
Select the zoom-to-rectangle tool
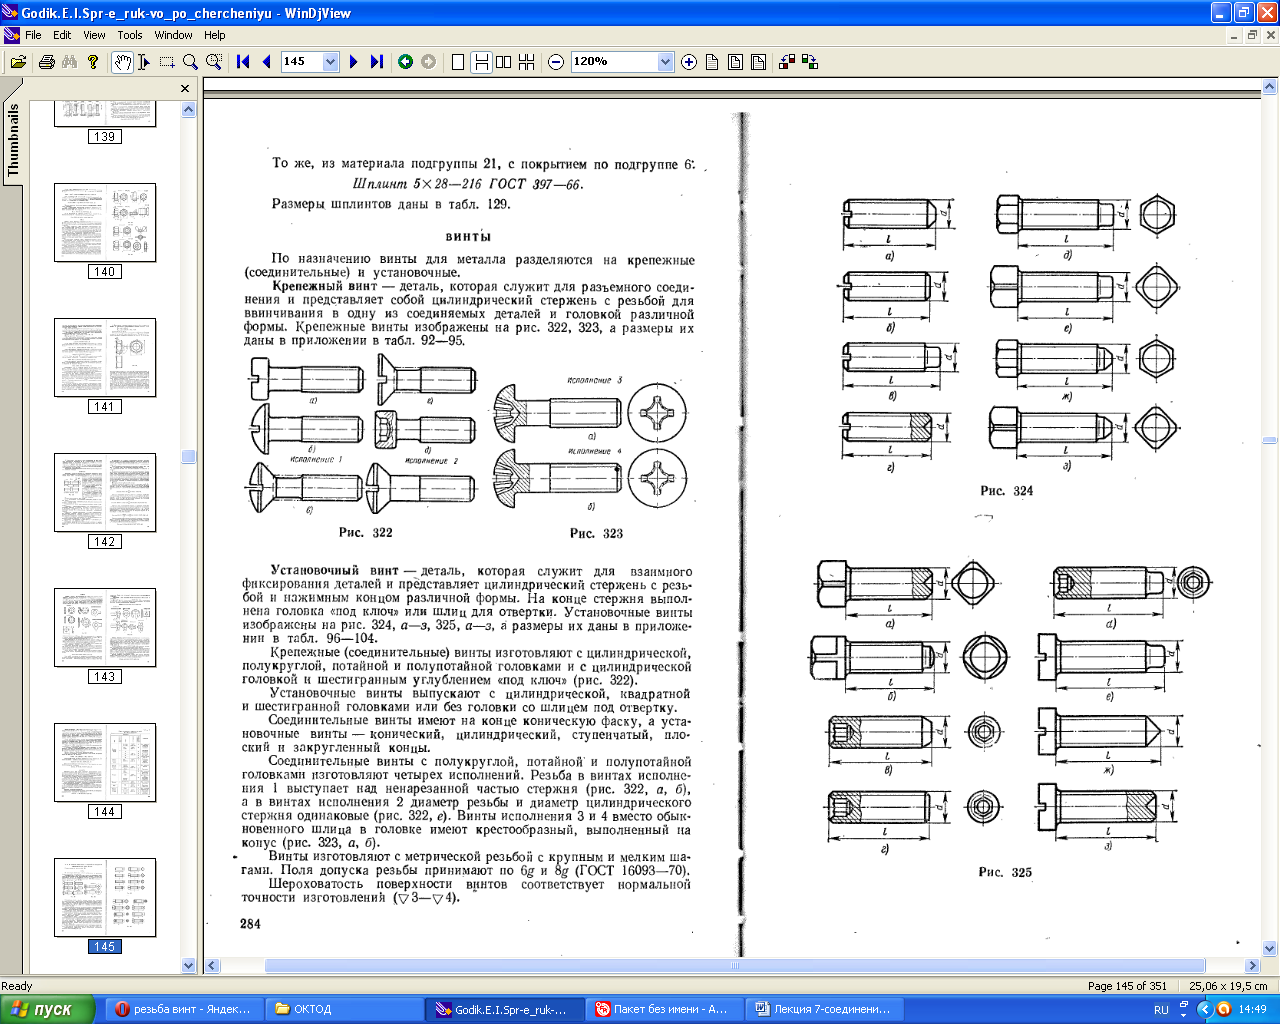(x=214, y=62)
